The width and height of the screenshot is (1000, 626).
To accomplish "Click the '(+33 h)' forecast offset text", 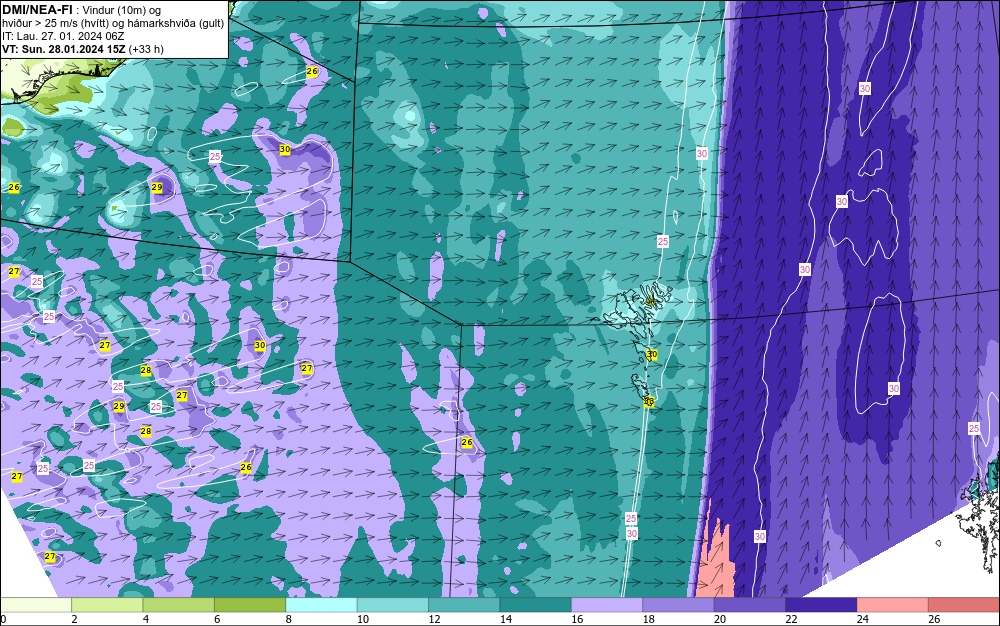I will coord(146,49).
